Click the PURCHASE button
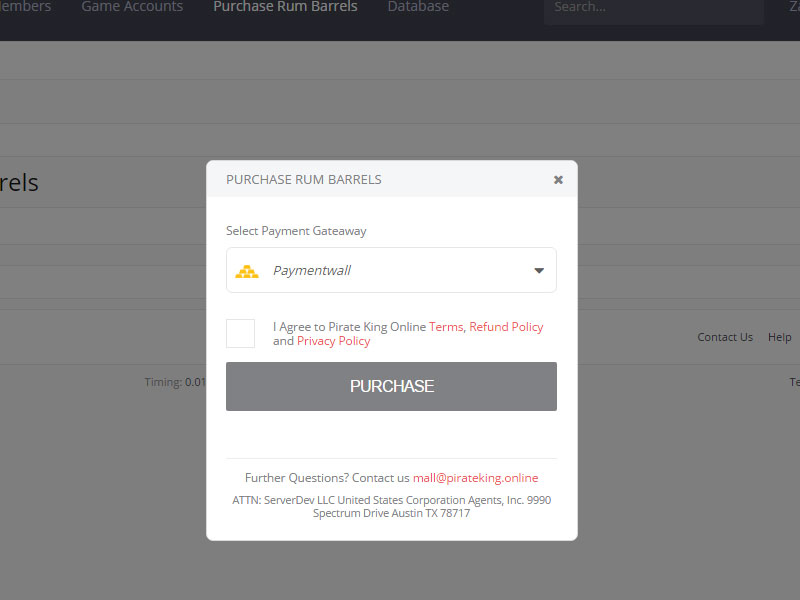Viewport: 800px width, 600px height. (391, 386)
